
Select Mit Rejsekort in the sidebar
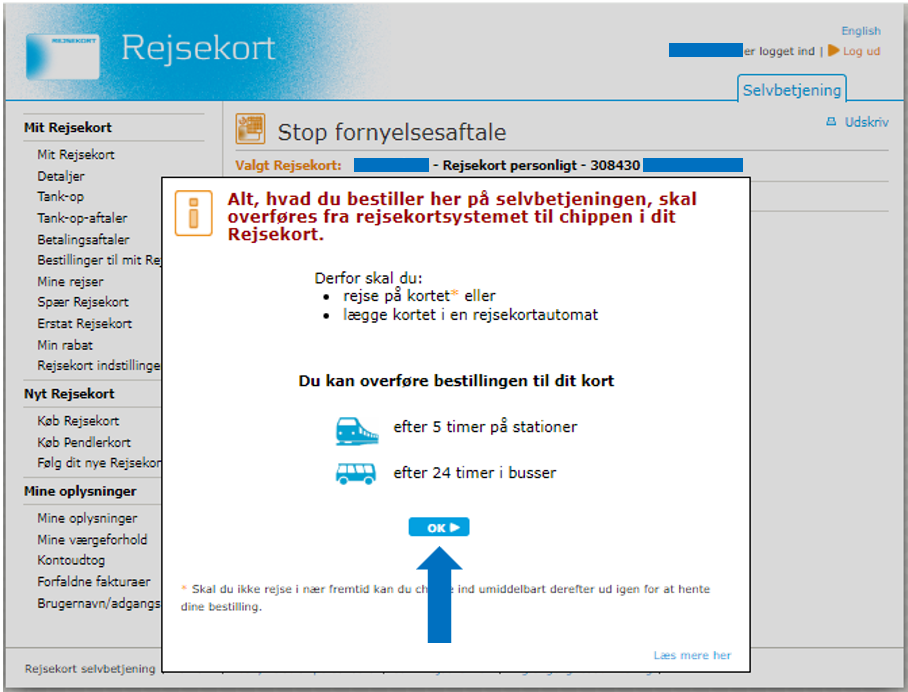click(76, 155)
